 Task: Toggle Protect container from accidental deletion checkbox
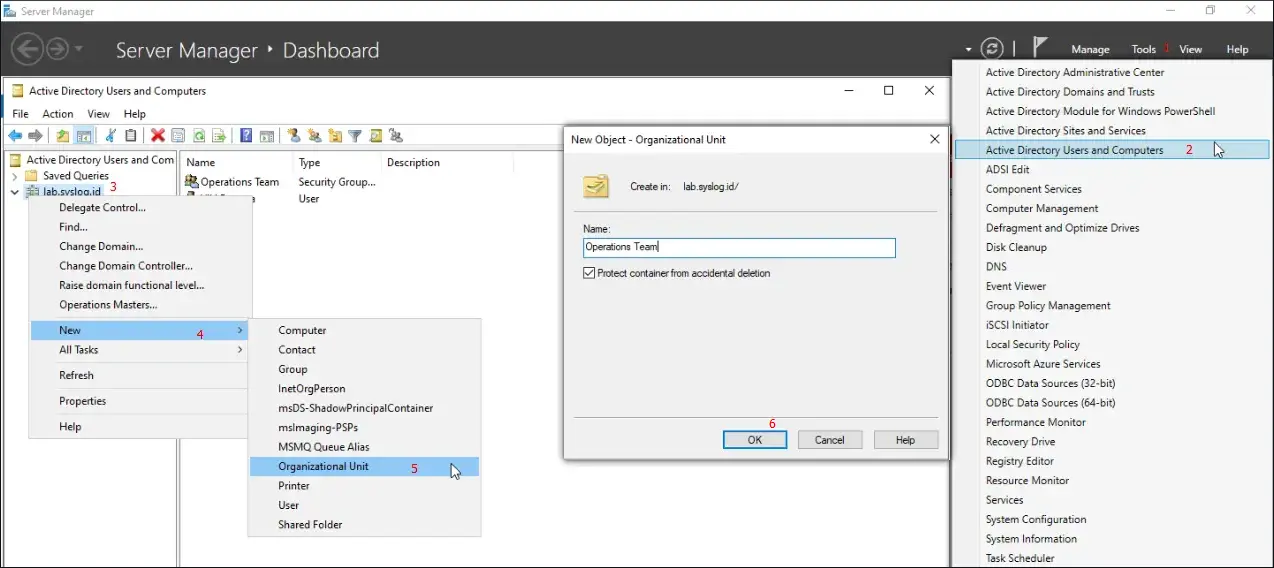tap(589, 273)
